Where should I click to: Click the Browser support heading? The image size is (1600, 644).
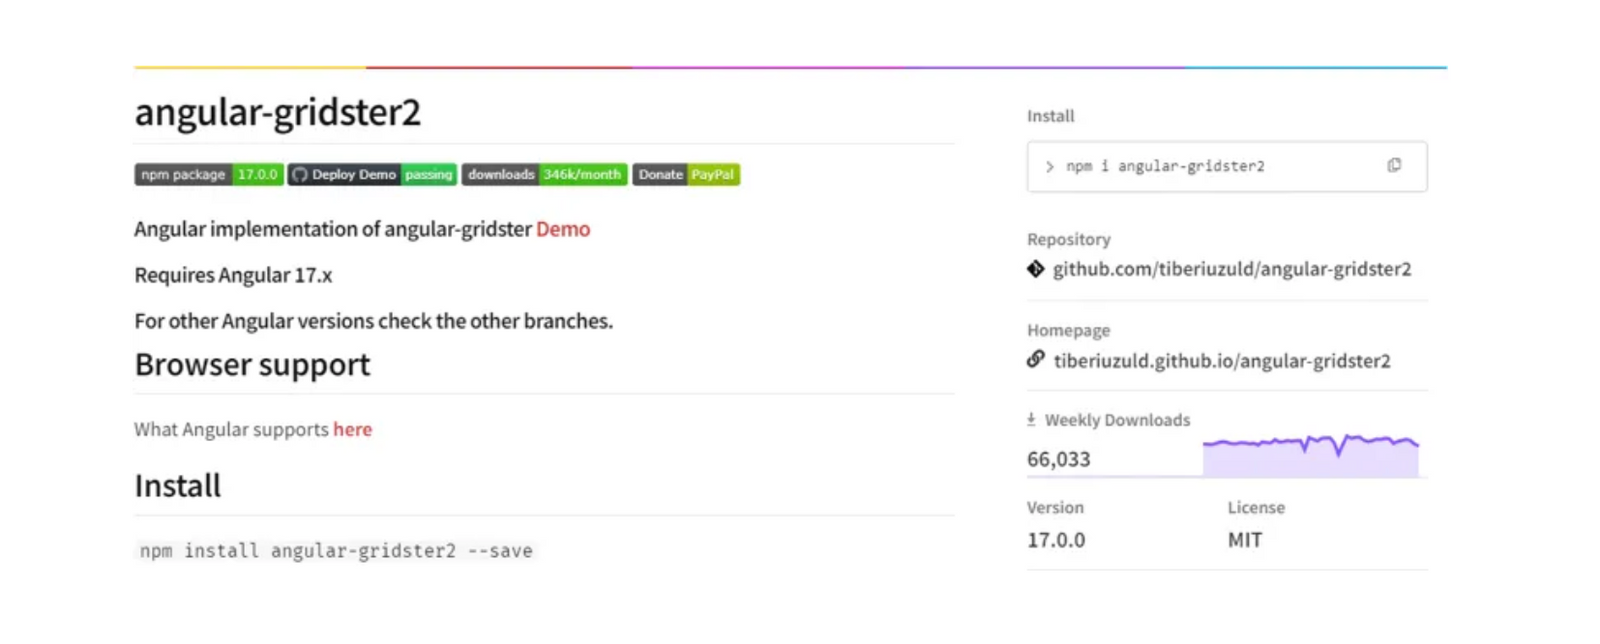pos(252,364)
